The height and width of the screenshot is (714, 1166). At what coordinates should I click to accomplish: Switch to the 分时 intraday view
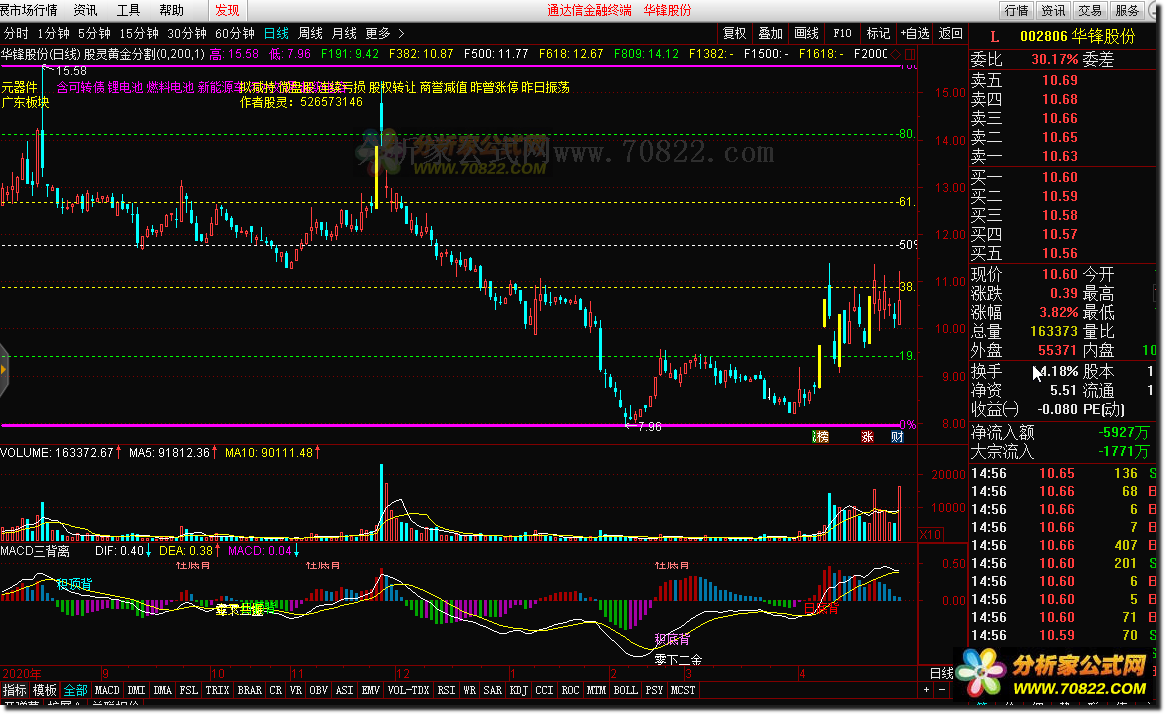click(16, 33)
